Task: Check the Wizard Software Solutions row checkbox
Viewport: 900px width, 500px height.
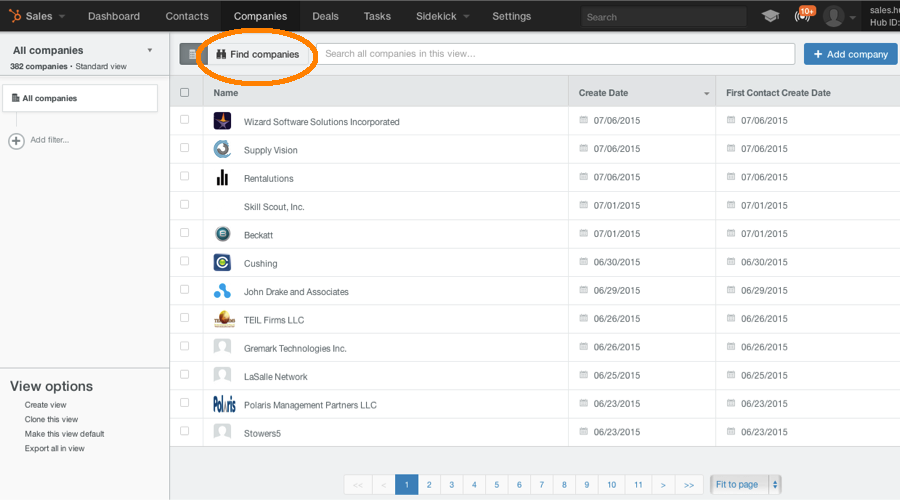Action: tap(184, 119)
